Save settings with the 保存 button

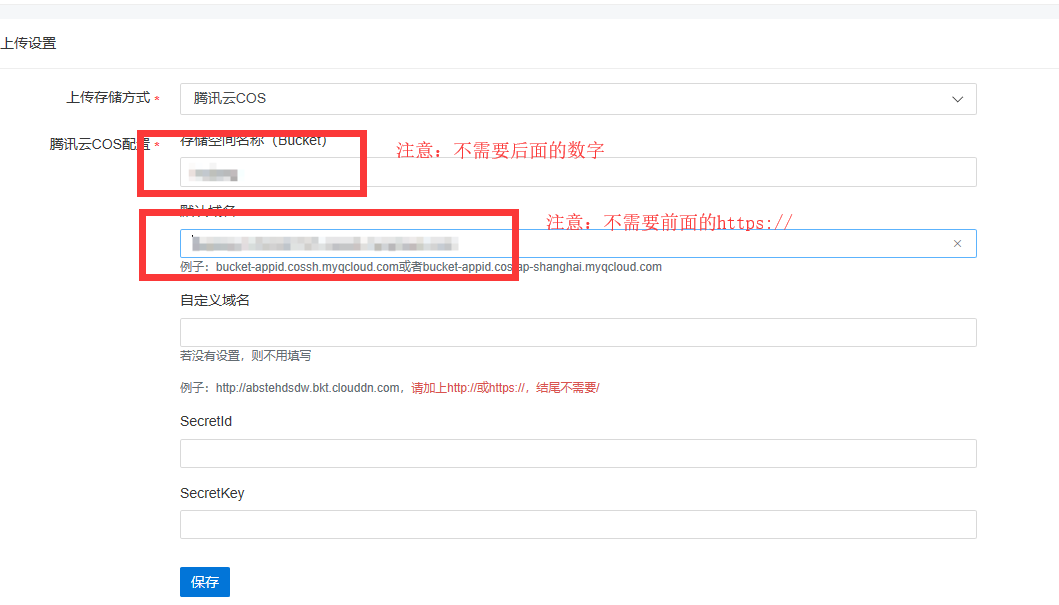click(205, 582)
